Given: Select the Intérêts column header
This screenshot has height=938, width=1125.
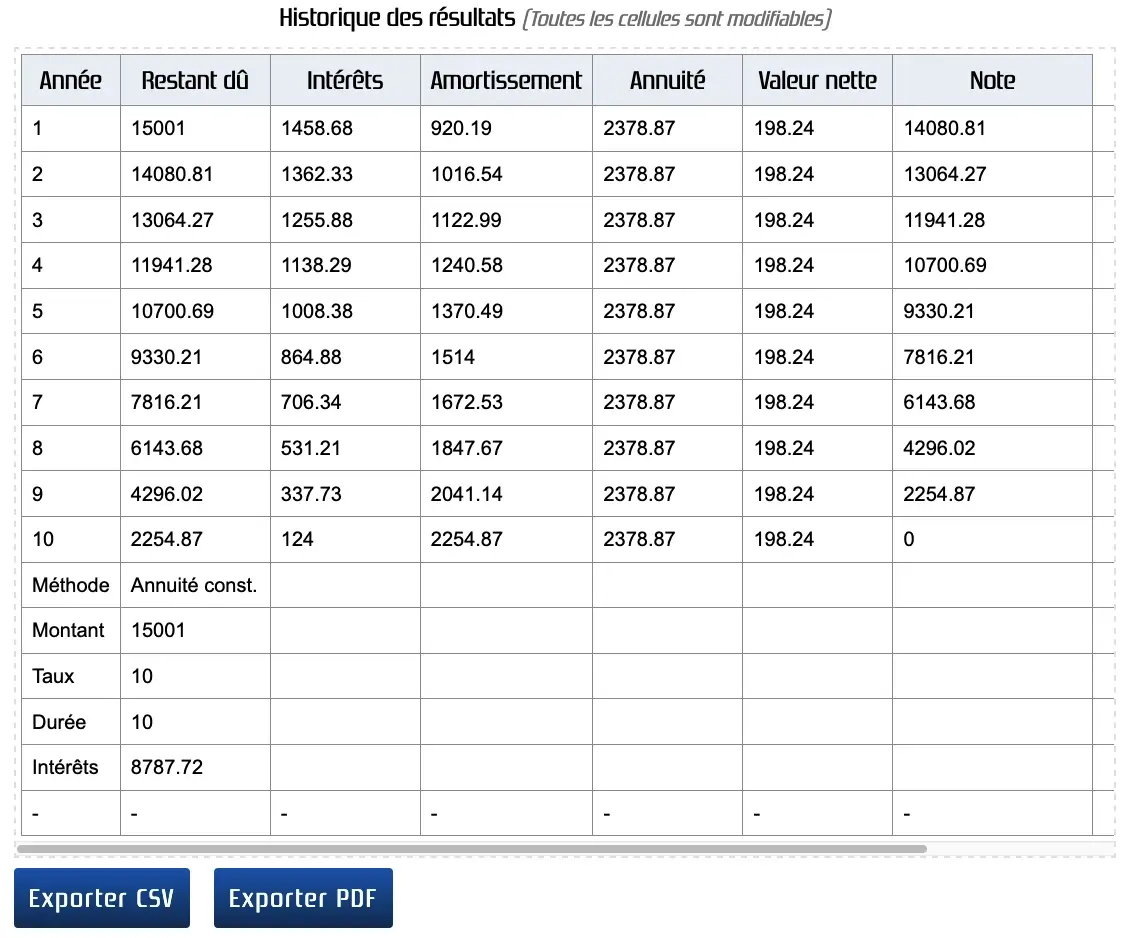Looking at the screenshot, I should tap(345, 80).
